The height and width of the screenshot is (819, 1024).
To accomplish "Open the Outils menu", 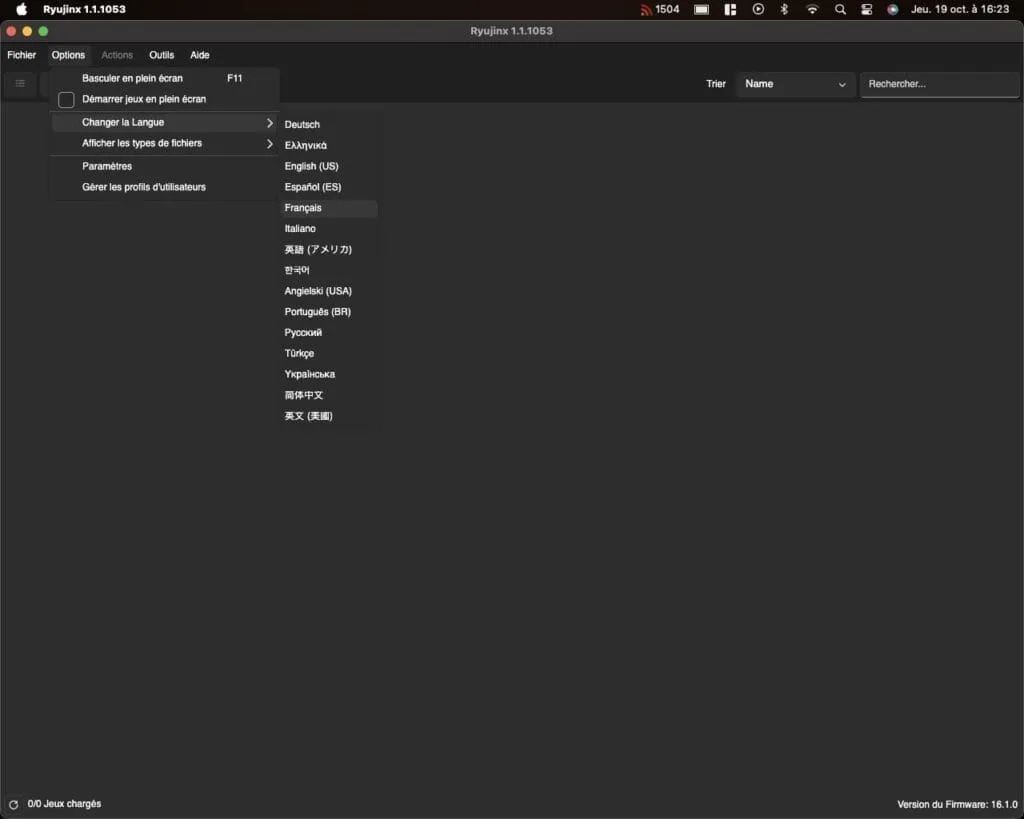I will (x=161, y=55).
